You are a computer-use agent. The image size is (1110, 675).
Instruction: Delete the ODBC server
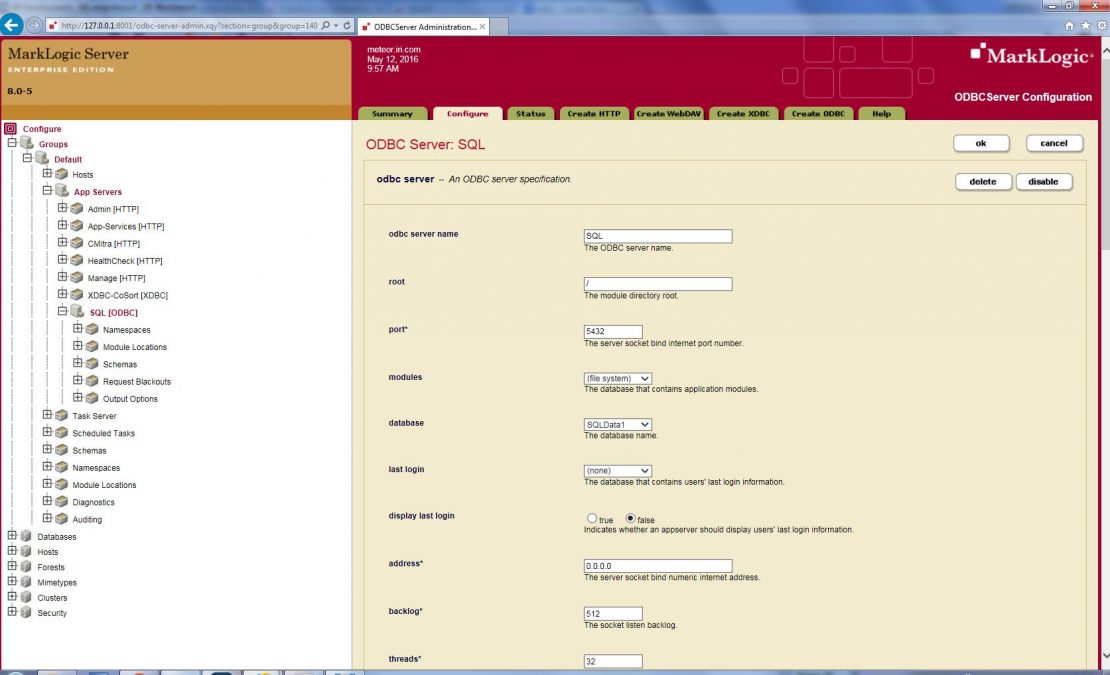tap(983, 182)
